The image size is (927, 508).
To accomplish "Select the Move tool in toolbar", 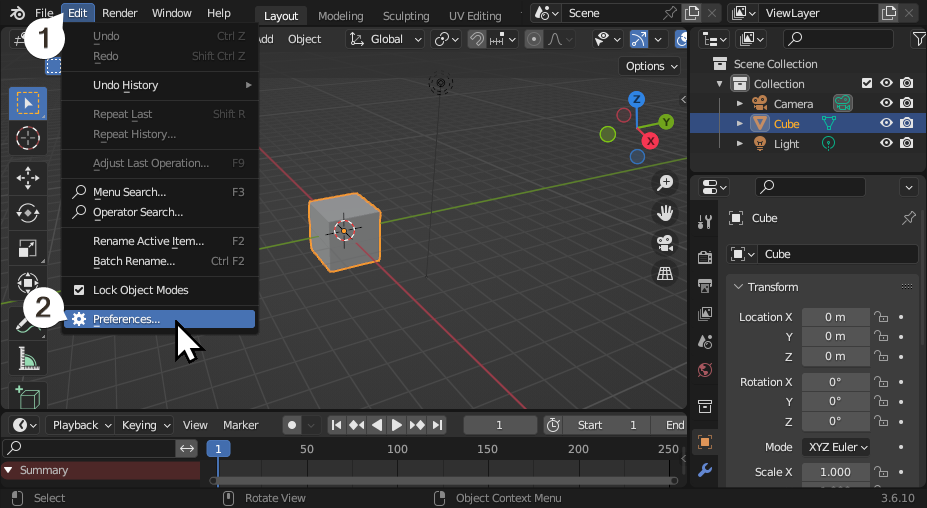I will point(28,178).
